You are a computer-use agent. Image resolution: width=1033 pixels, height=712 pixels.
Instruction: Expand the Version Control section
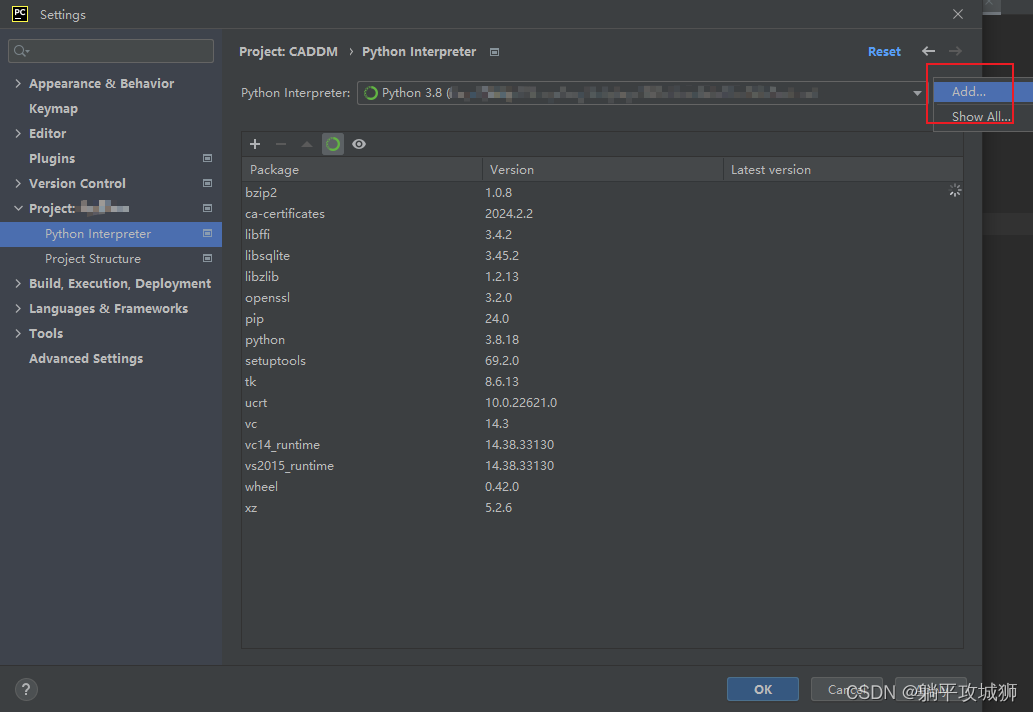[18, 183]
